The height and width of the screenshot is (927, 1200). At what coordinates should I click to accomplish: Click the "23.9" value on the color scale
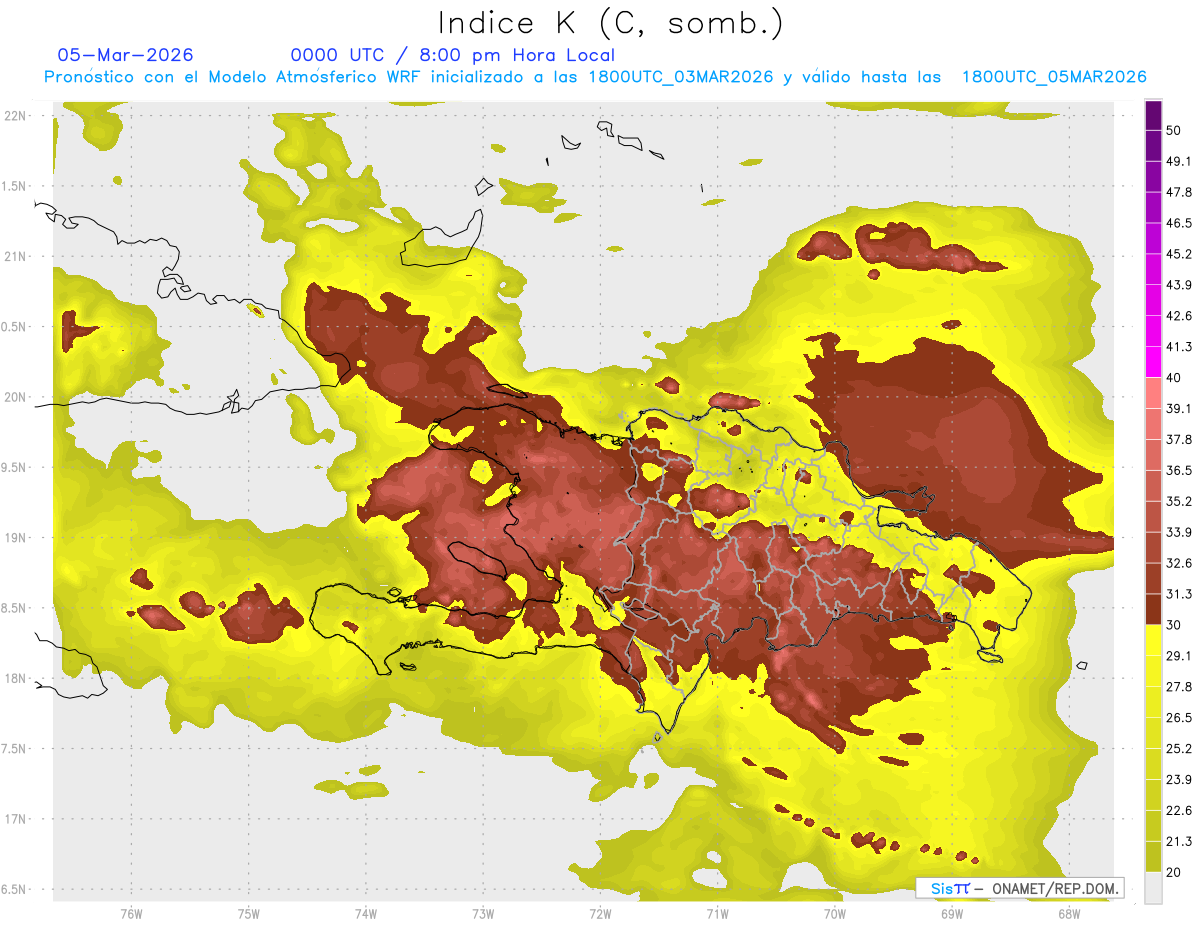[x=1179, y=779]
